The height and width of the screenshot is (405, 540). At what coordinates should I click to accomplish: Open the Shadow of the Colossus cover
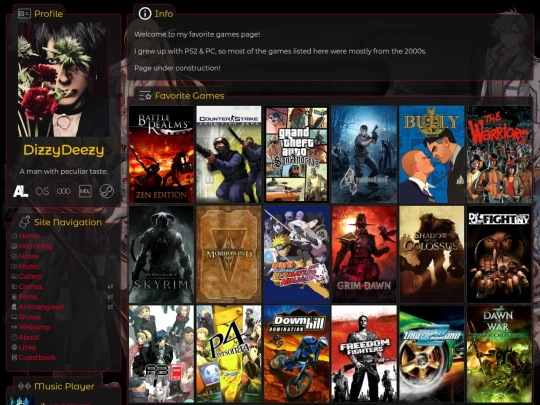(432, 254)
